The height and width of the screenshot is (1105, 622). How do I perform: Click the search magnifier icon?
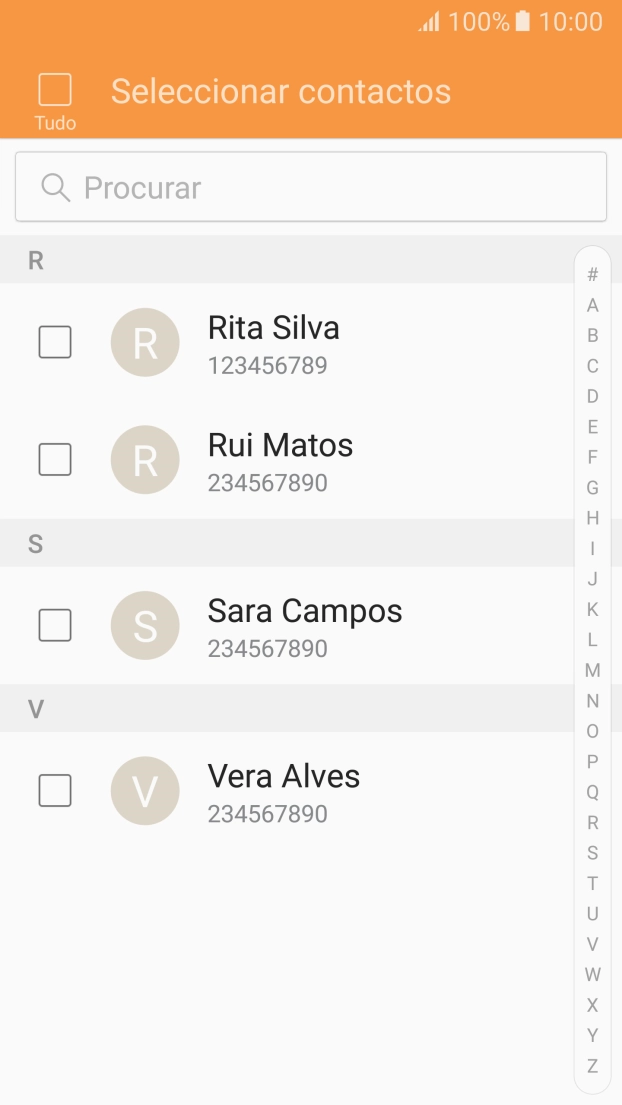54,187
